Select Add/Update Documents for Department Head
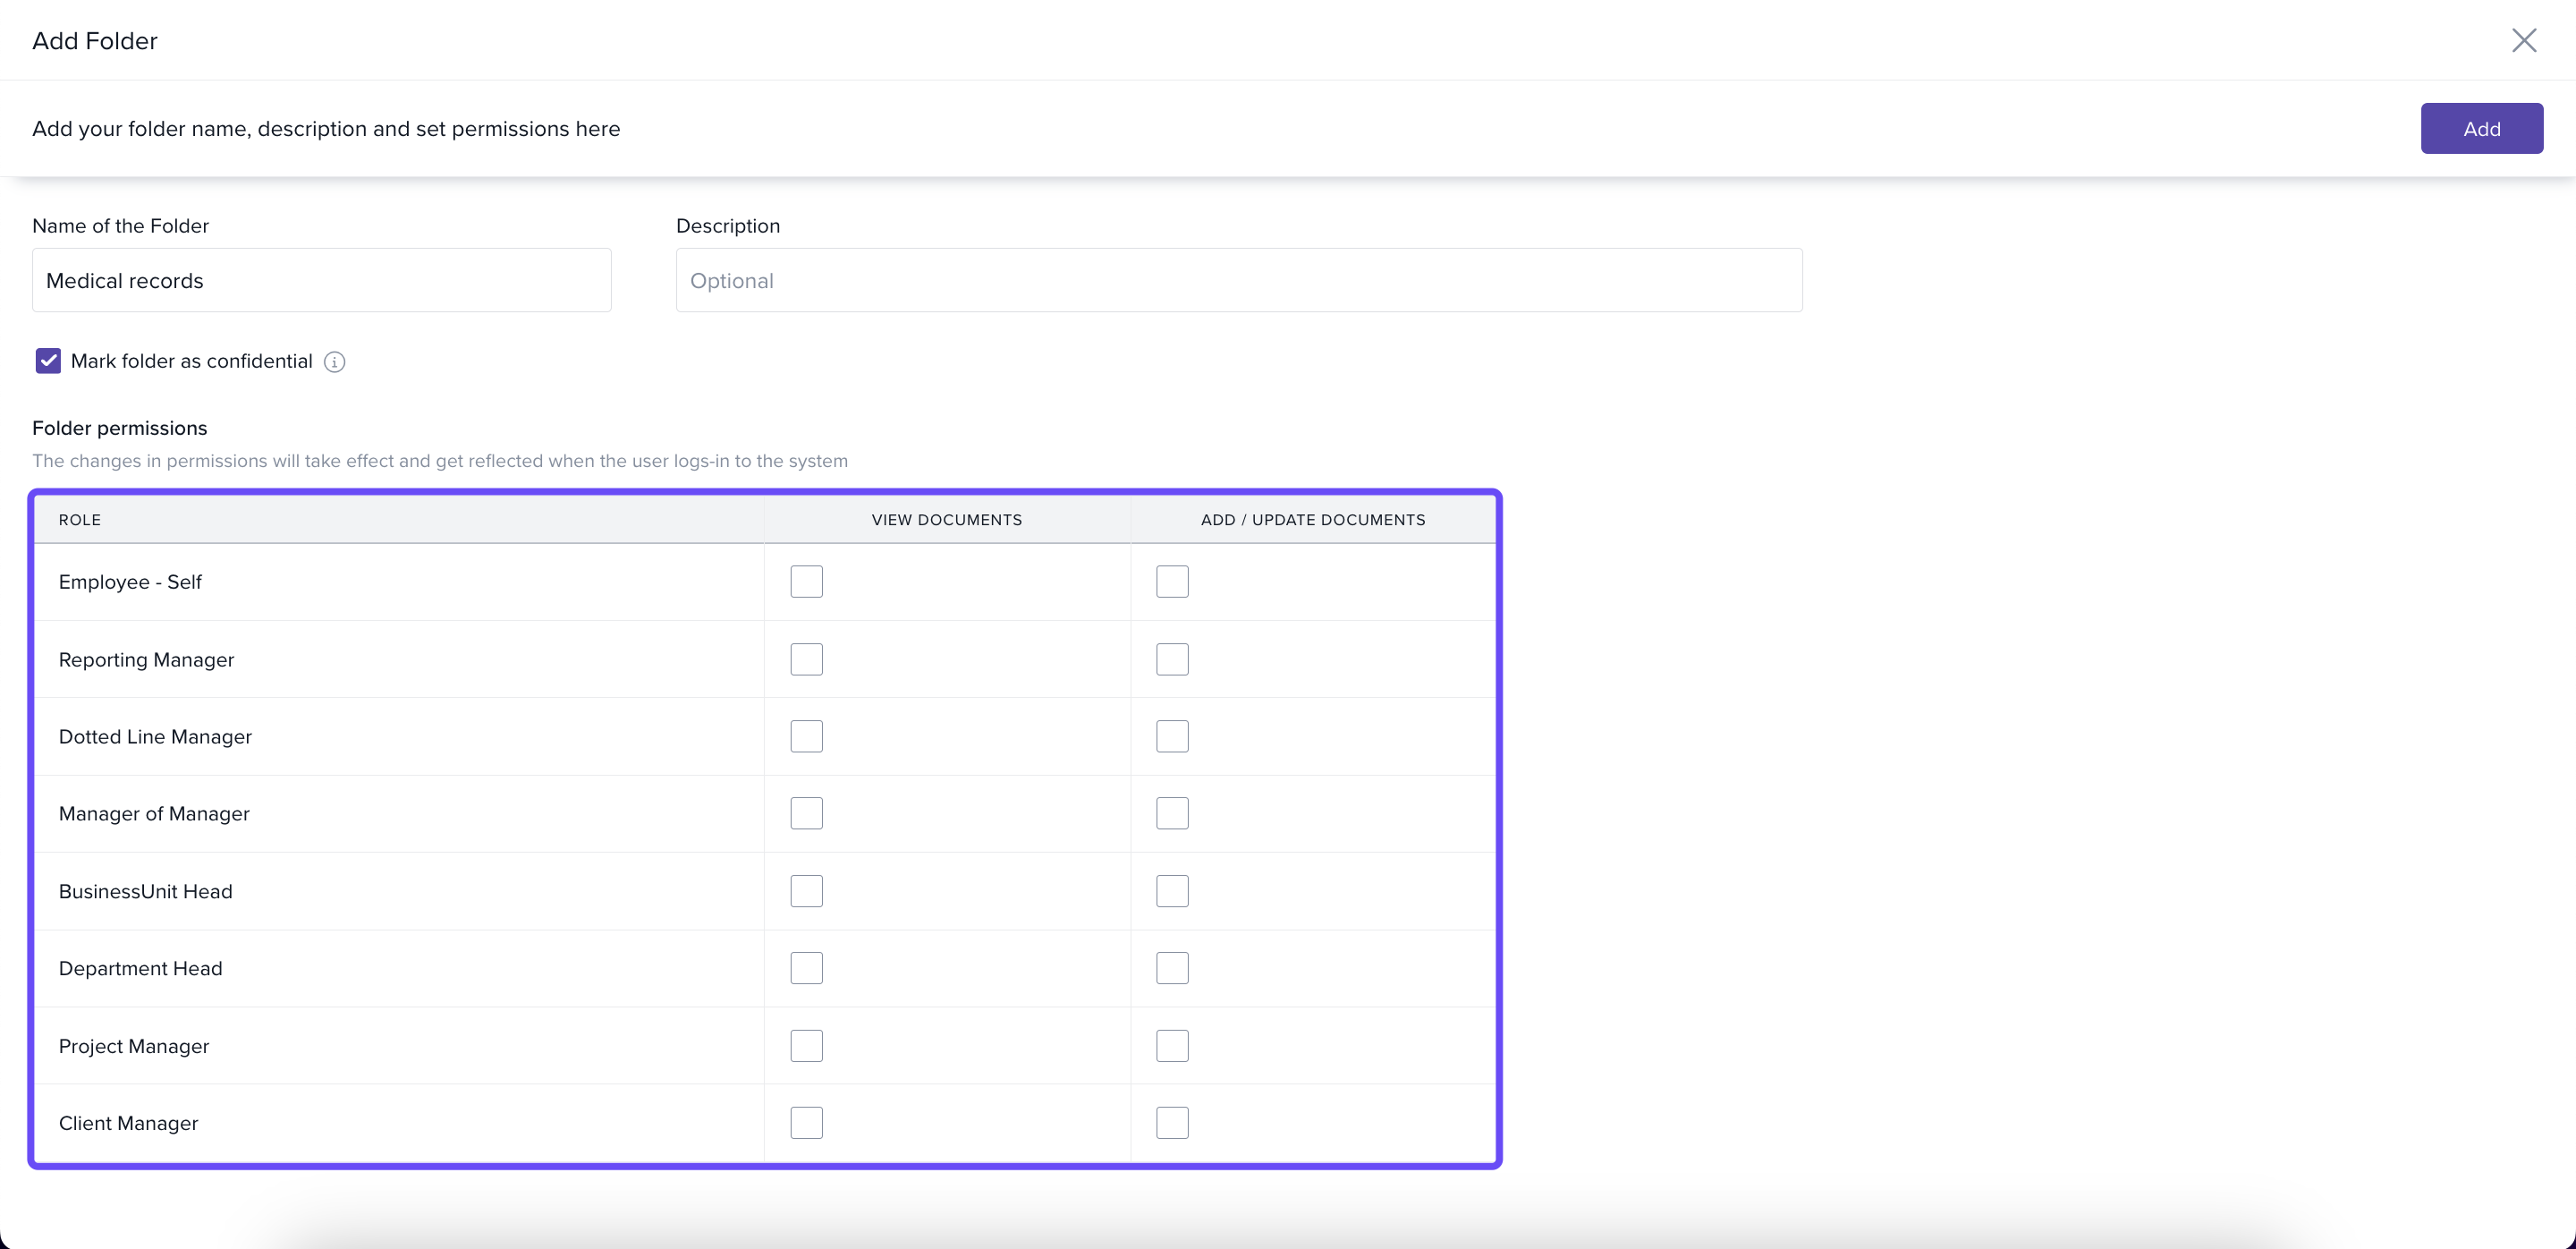Image resolution: width=2576 pixels, height=1249 pixels. coord(1172,968)
